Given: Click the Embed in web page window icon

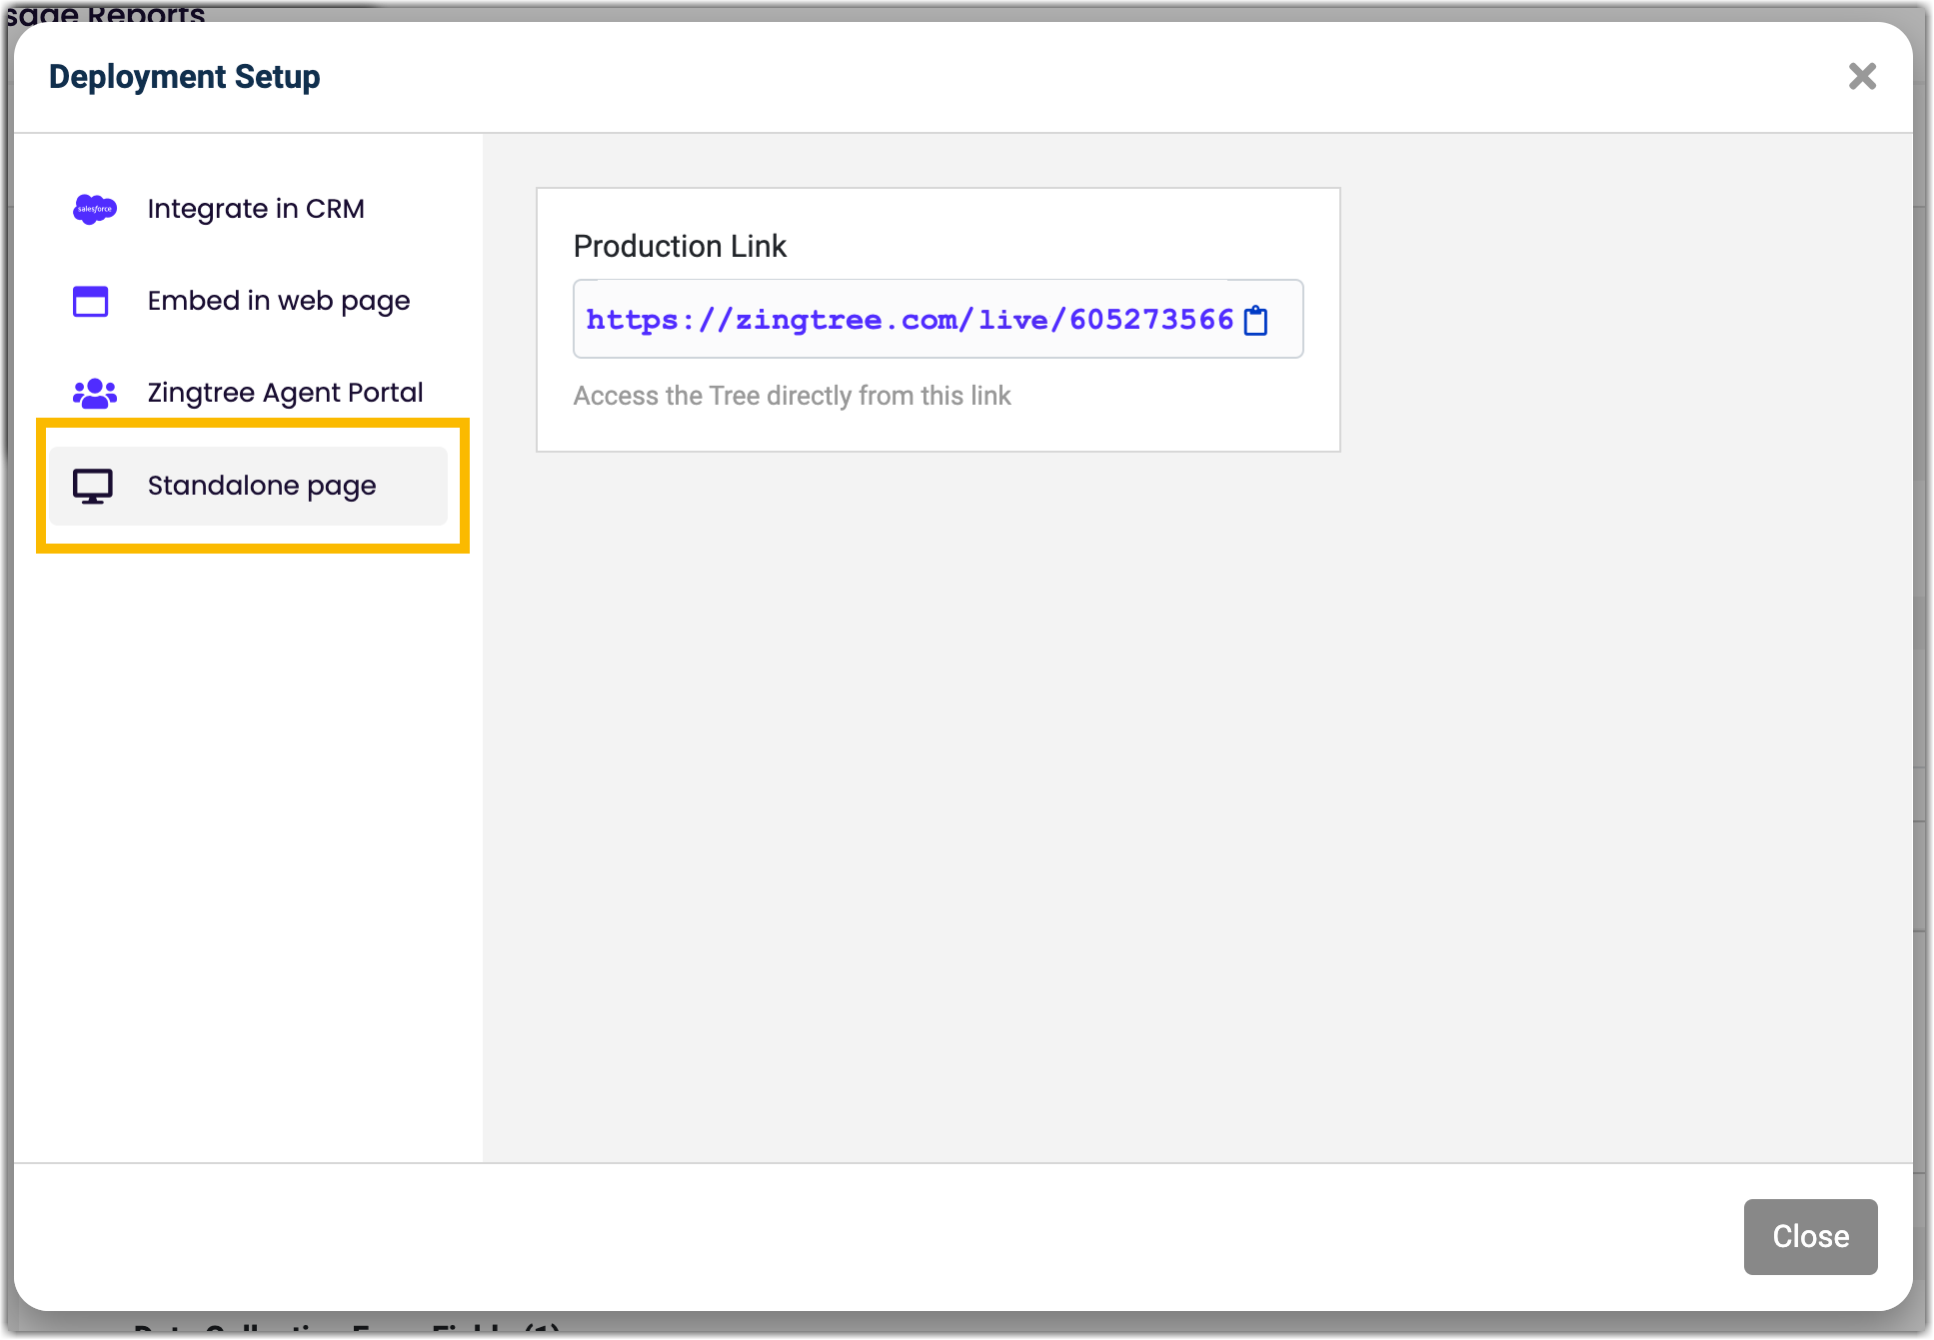Looking at the screenshot, I should click(91, 301).
